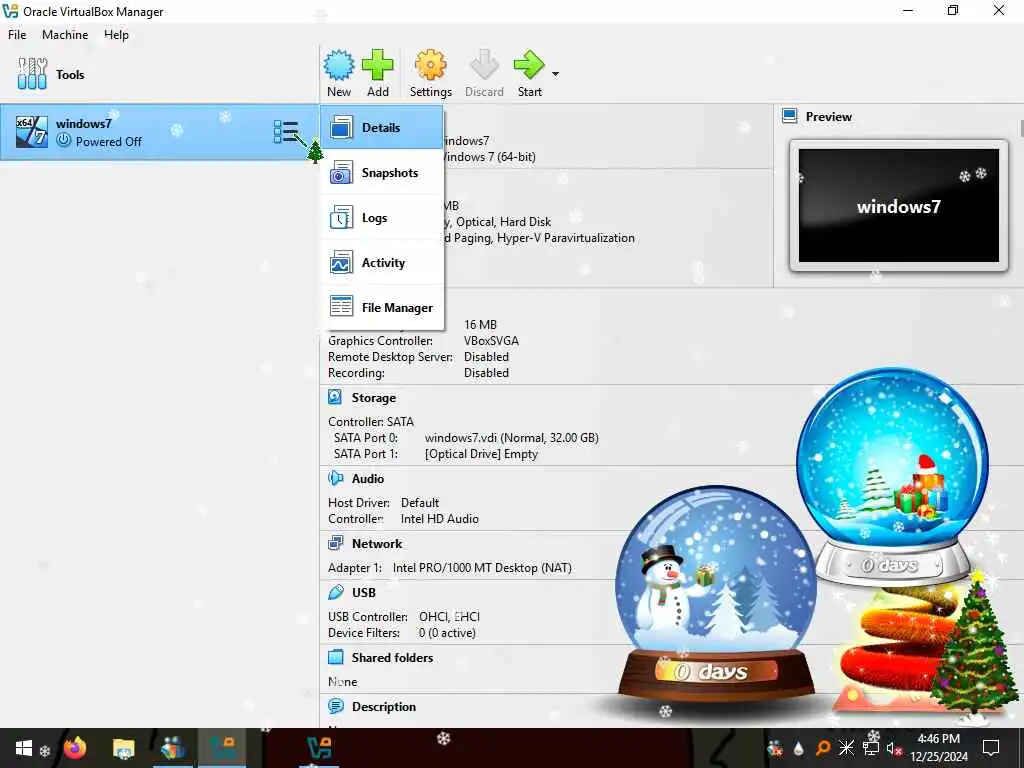Viewport: 1024px width, 768px height.
Task: Open the Start button dropdown arrow
Action: click(555, 74)
